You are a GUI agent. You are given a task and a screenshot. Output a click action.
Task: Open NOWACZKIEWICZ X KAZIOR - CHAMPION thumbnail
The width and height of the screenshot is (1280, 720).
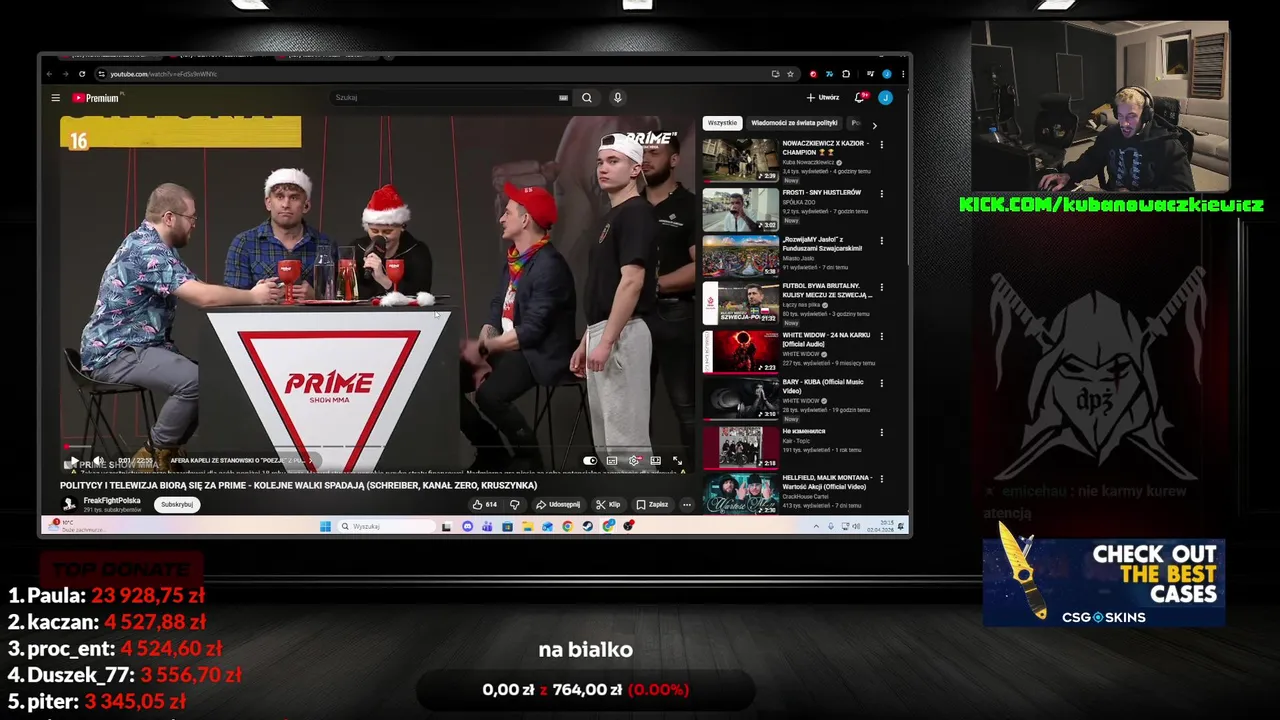pos(740,160)
